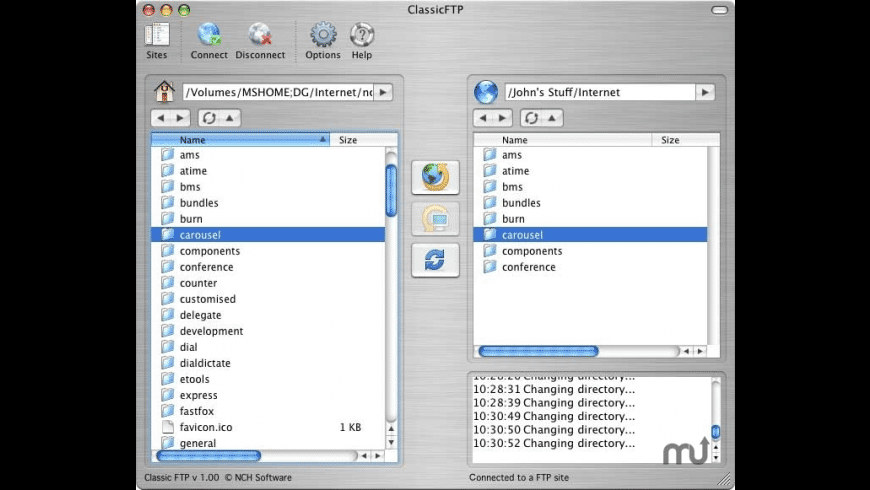Click local list scroll down arrow

[x=391, y=443]
